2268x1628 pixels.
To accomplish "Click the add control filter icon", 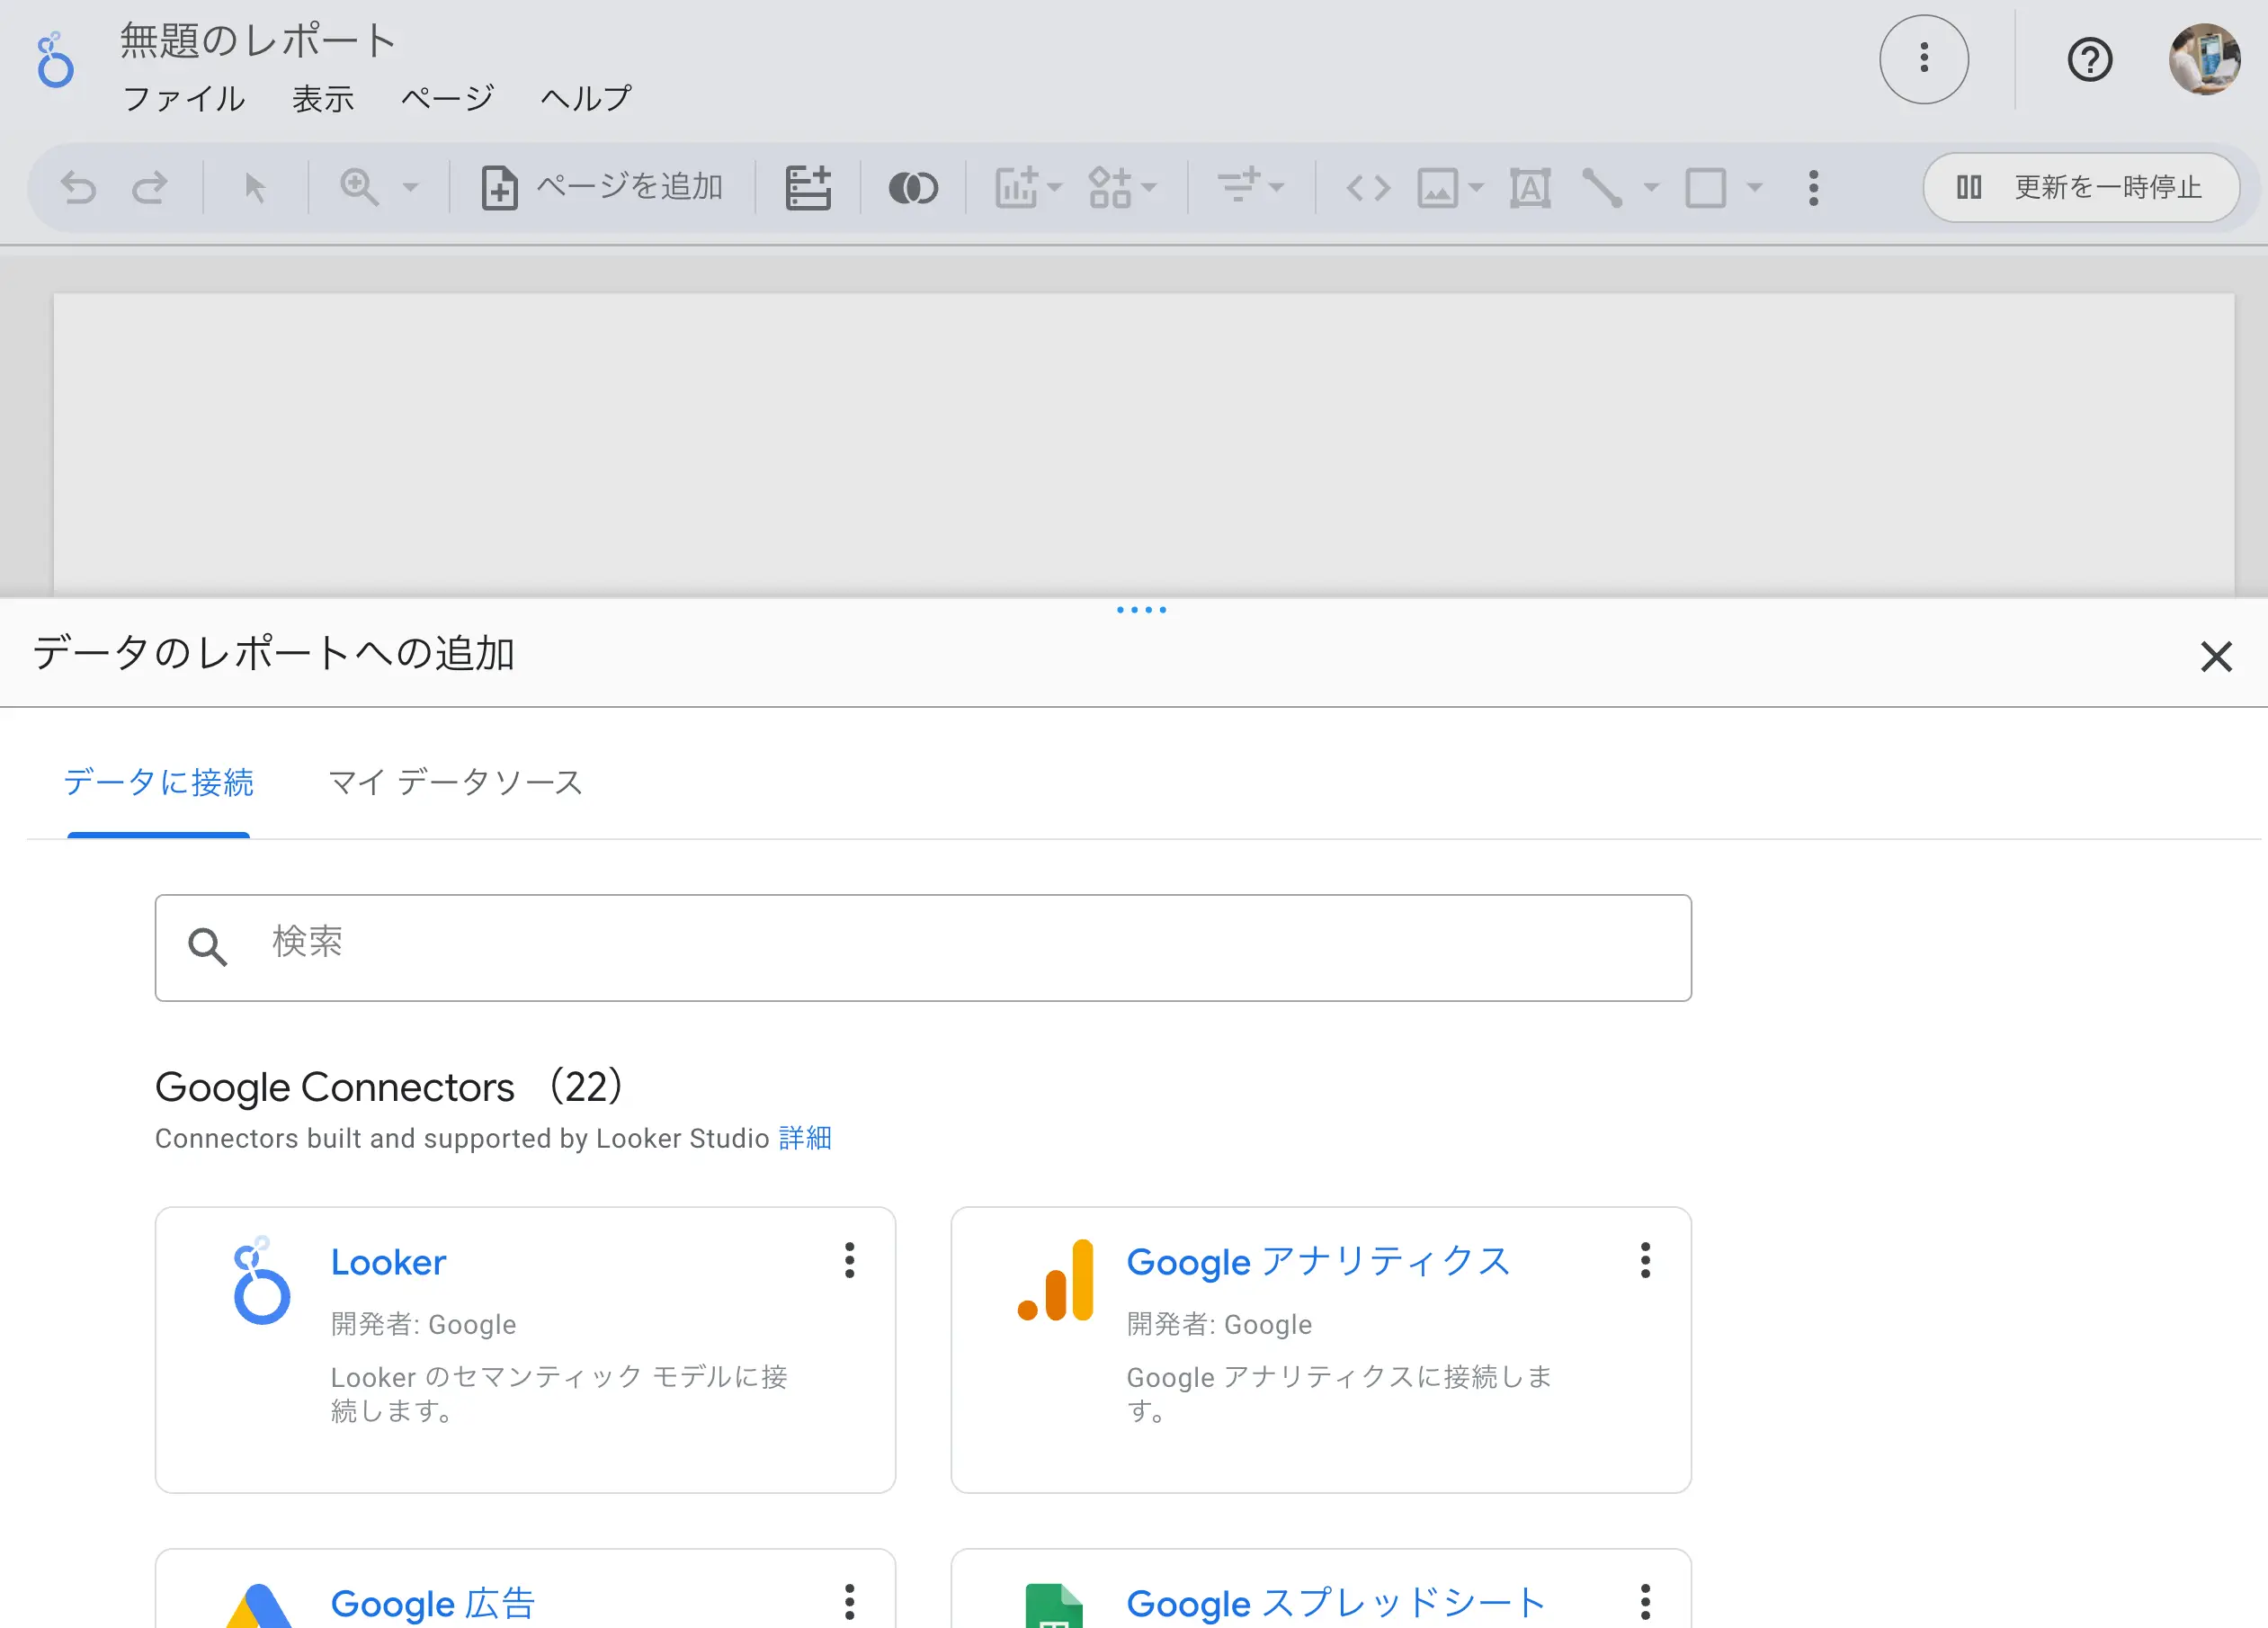I will (x=1239, y=187).
